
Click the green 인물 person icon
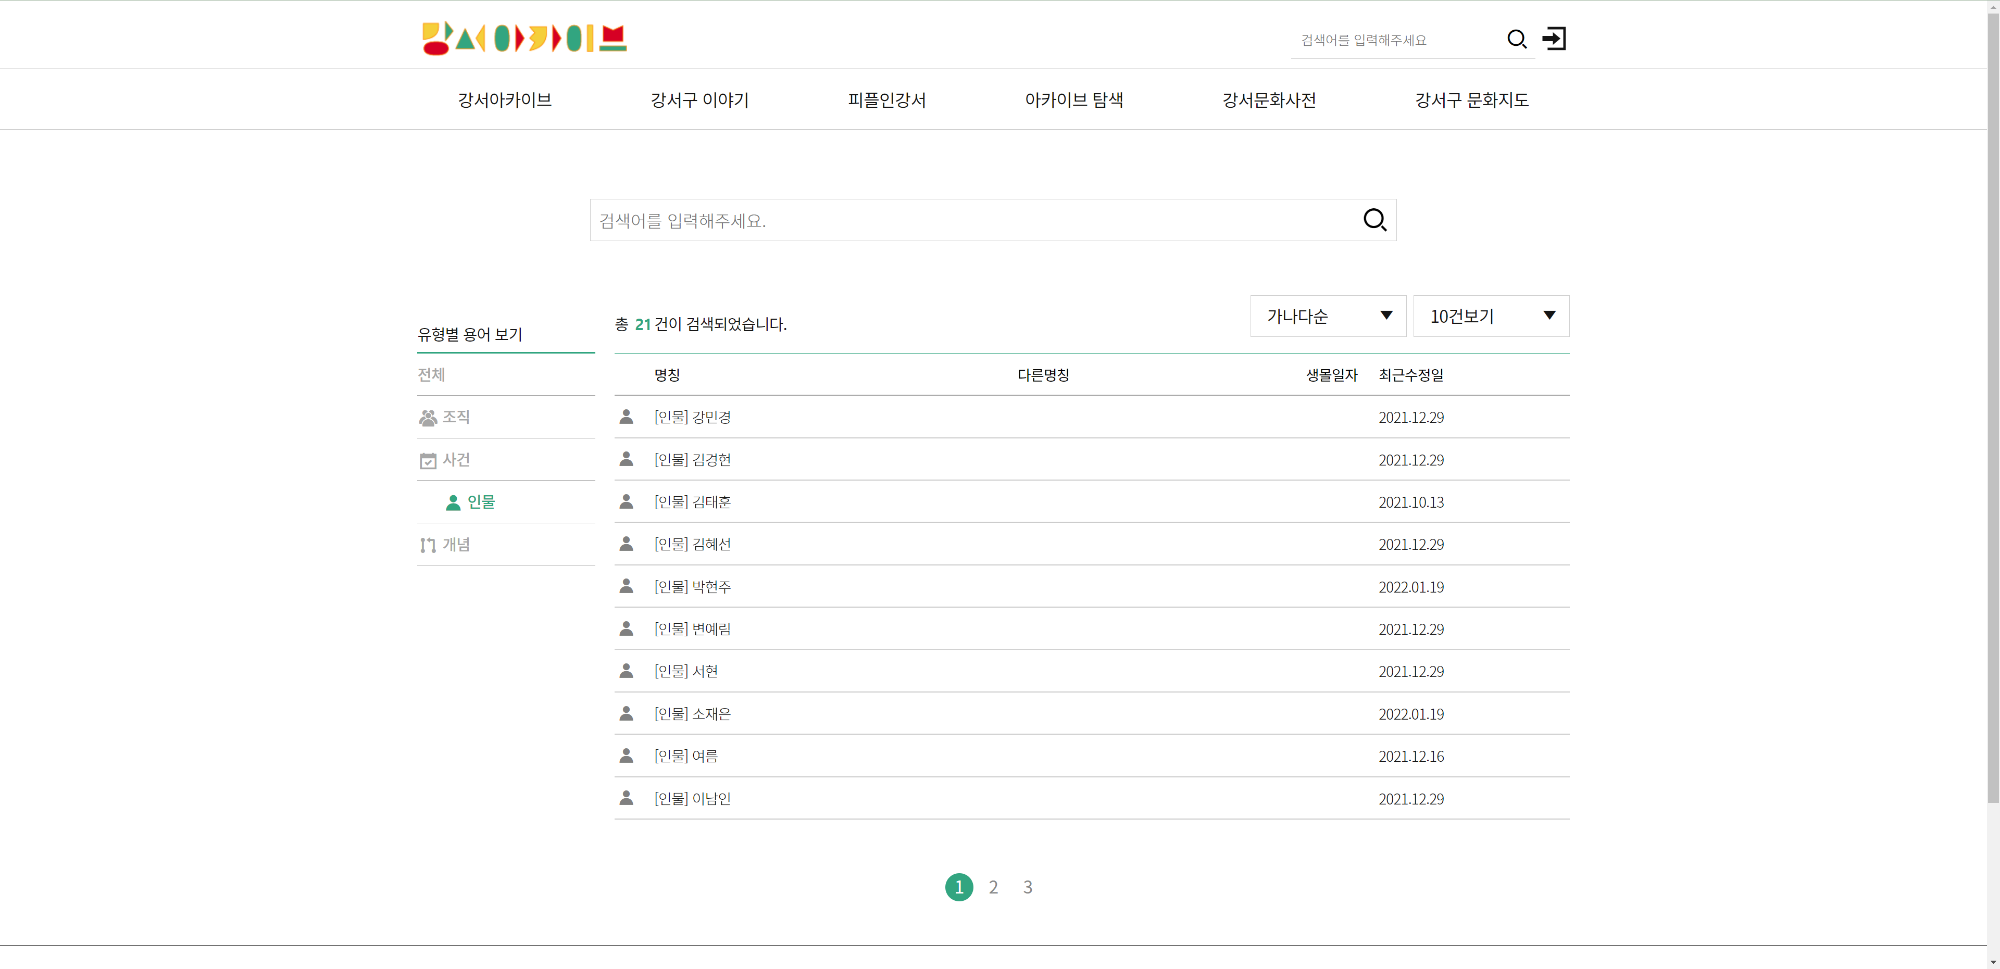(453, 503)
